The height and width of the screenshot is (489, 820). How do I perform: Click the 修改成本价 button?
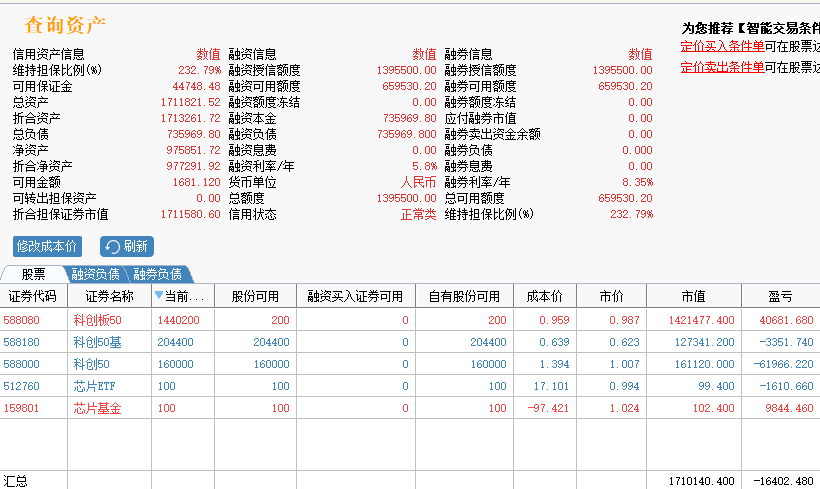coord(47,246)
